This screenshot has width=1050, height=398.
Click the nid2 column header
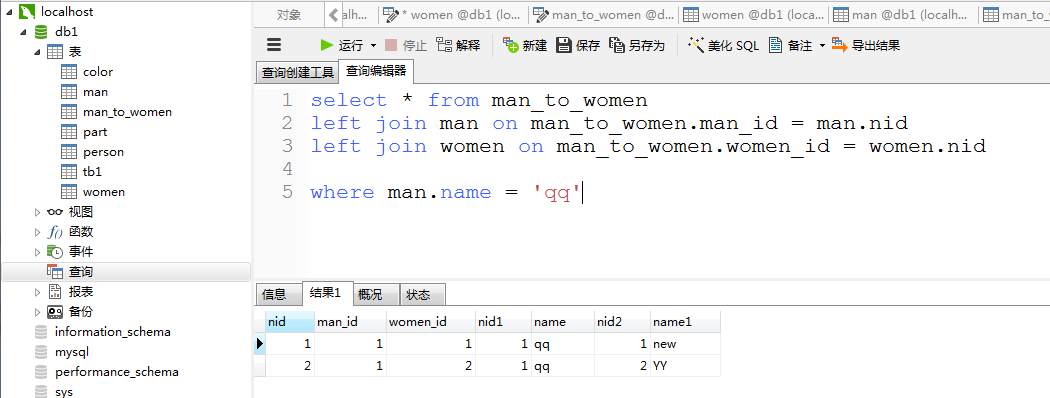(x=622, y=322)
